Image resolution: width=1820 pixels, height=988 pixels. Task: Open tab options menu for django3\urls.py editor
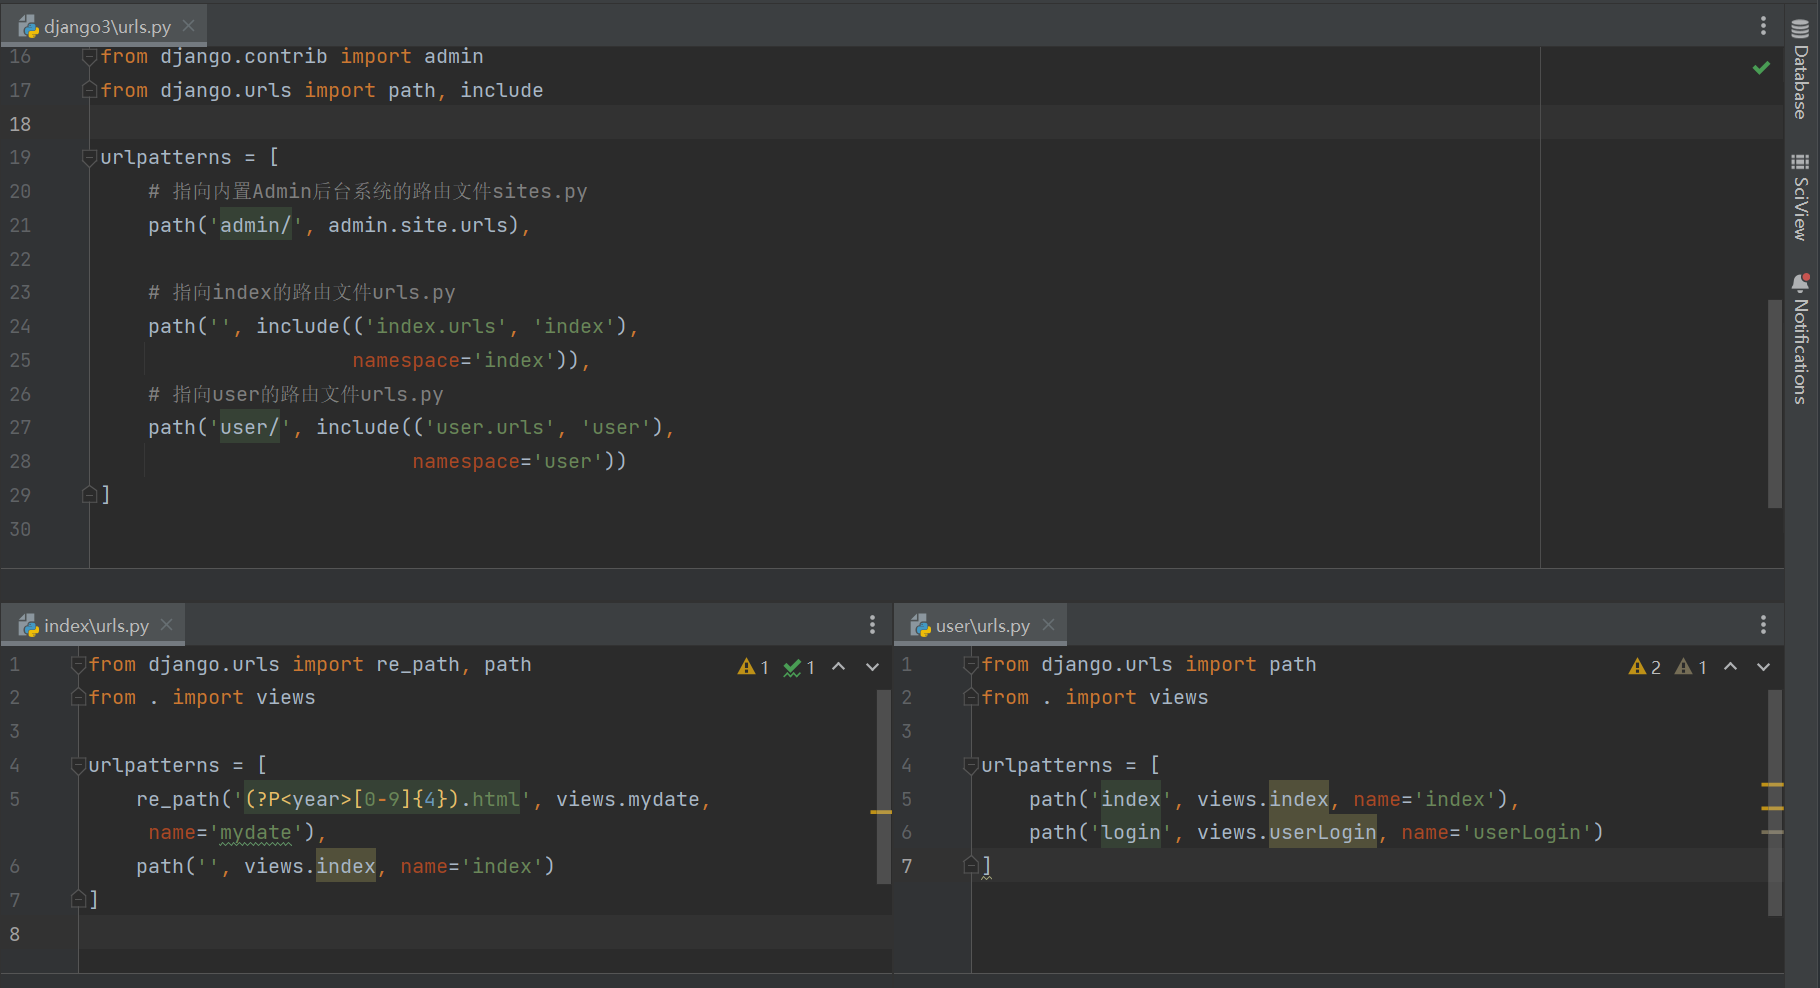click(1763, 26)
